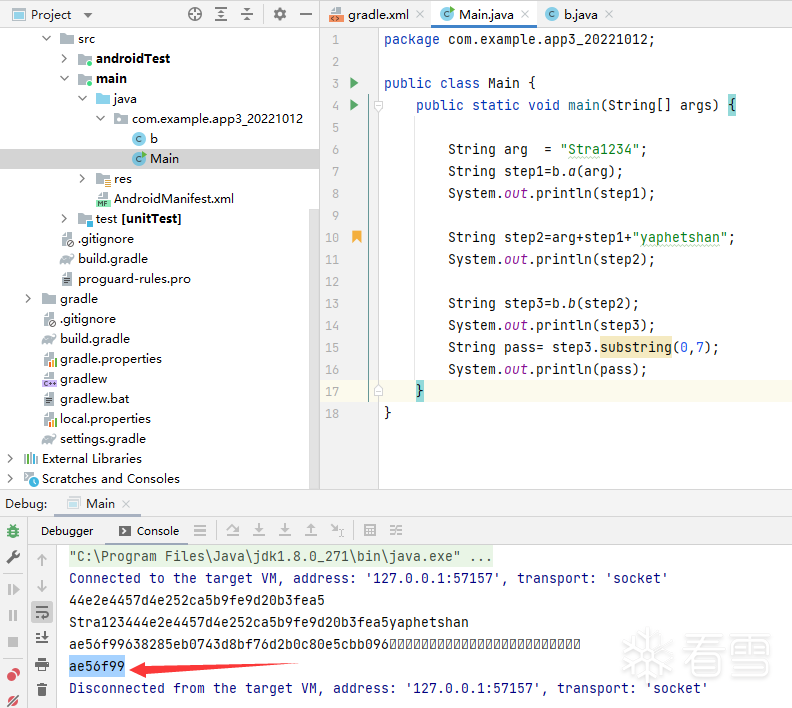This screenshot has height=708, width=792.
Task: Switch to the Debugger tab
Action: point(67,531)
